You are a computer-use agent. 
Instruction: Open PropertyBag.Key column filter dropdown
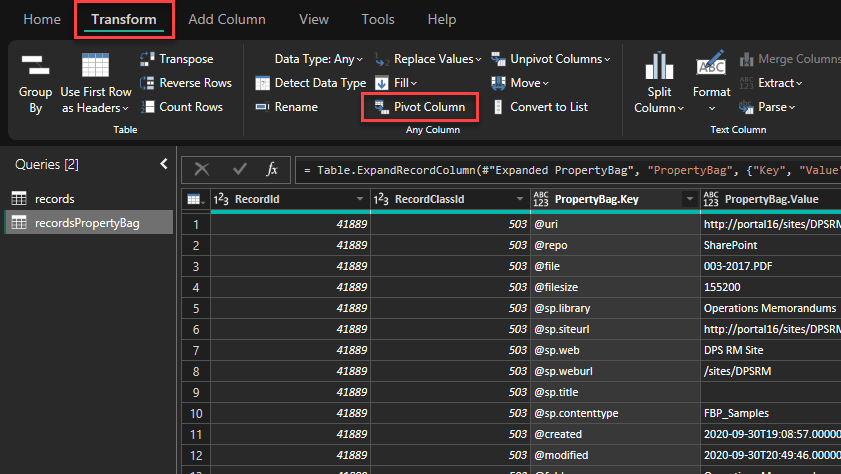pyautogui.click(x=688, y=200)
